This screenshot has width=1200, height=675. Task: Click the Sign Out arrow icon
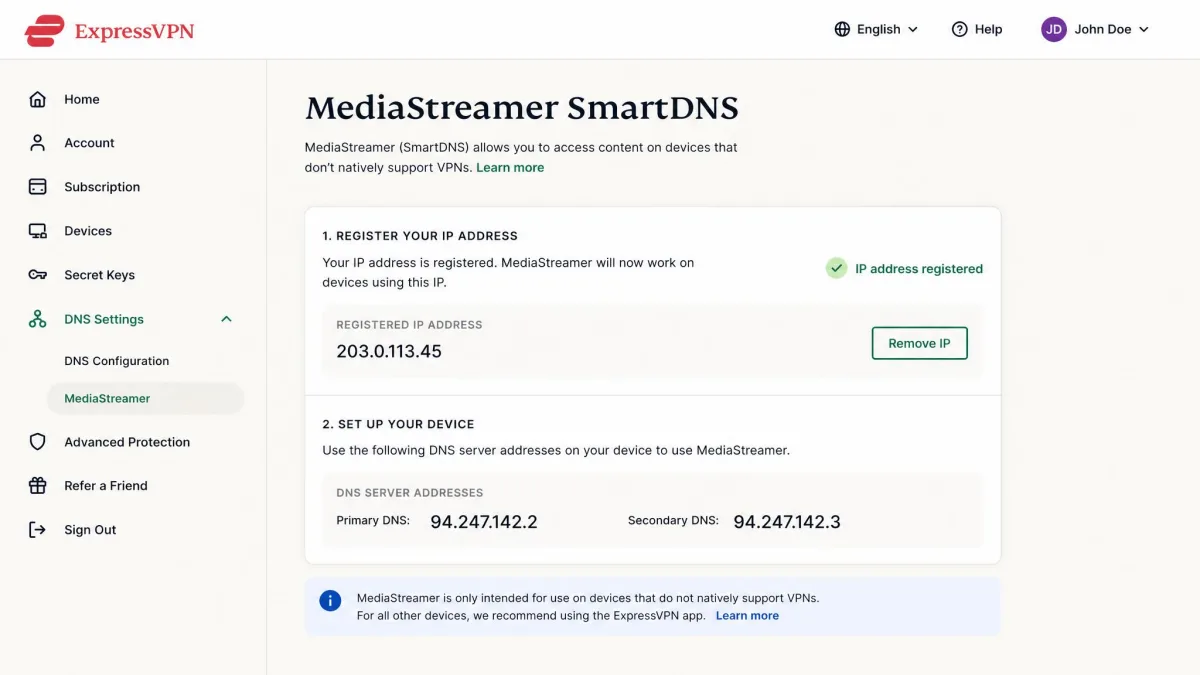click(38, 530)
